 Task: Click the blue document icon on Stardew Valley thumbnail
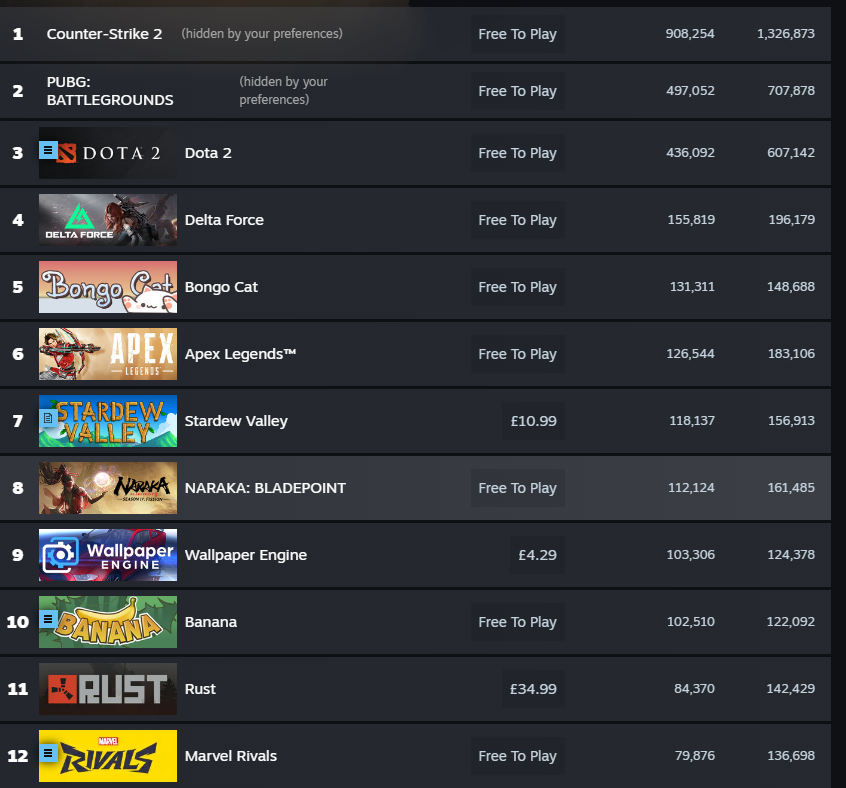click(48, 417)
